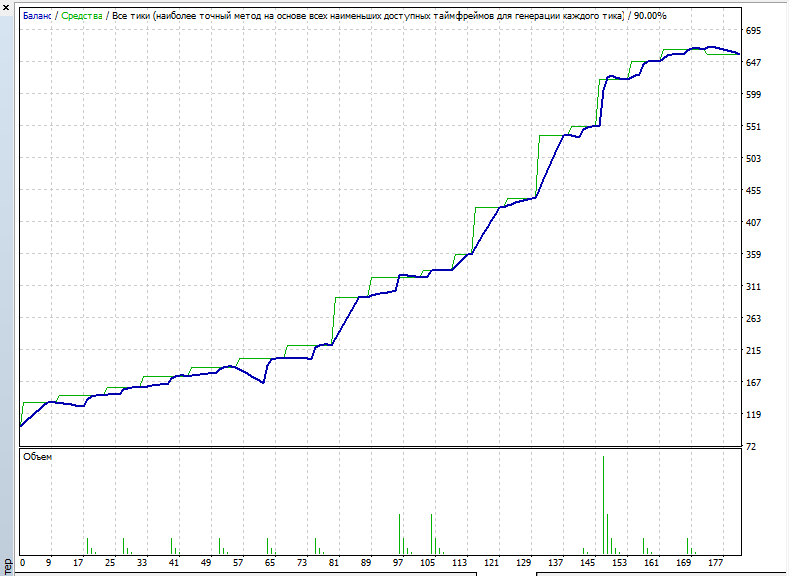Click the '90.00%' modeling quality value
The image size is (789, 576).
[650, 16]
